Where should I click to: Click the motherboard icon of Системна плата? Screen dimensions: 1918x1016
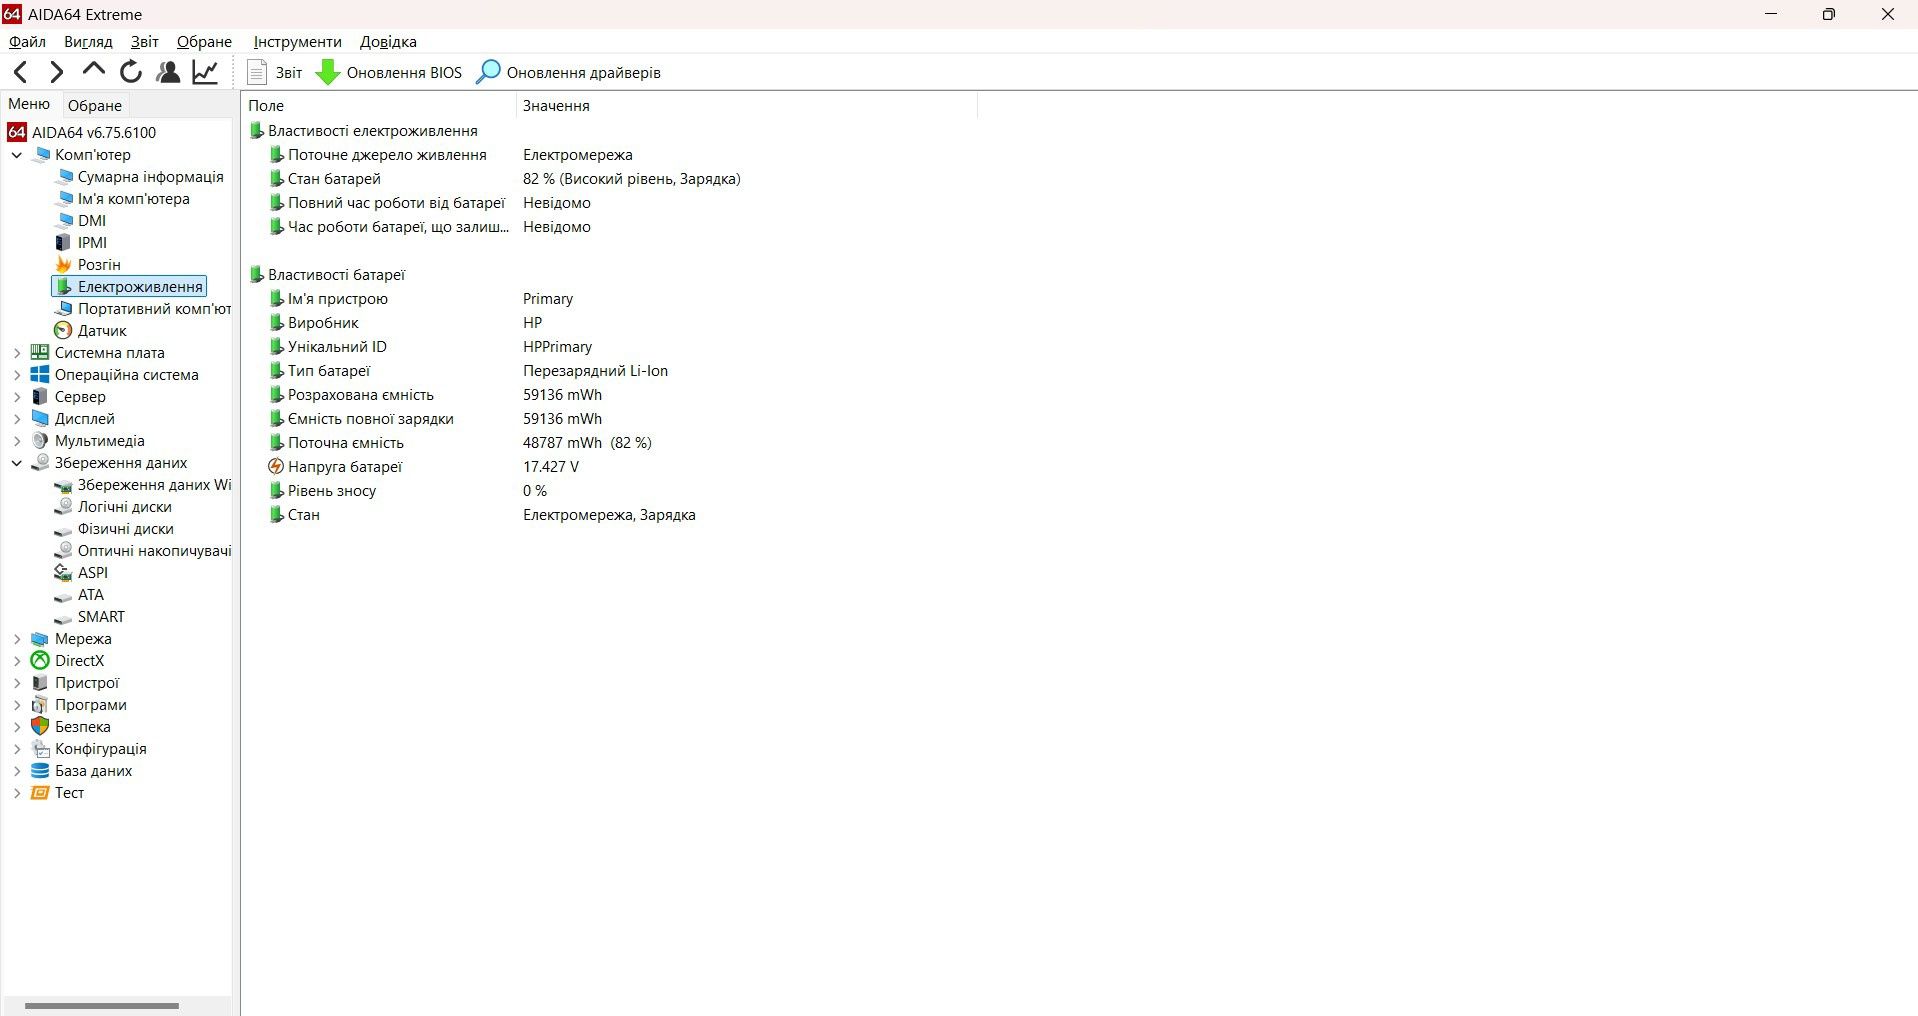40,353
